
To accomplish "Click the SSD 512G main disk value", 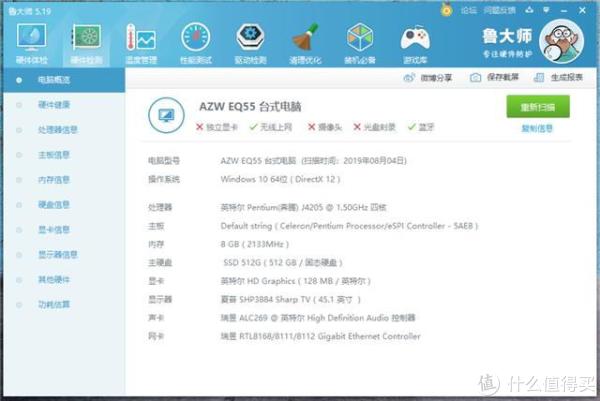I will 283,262.
